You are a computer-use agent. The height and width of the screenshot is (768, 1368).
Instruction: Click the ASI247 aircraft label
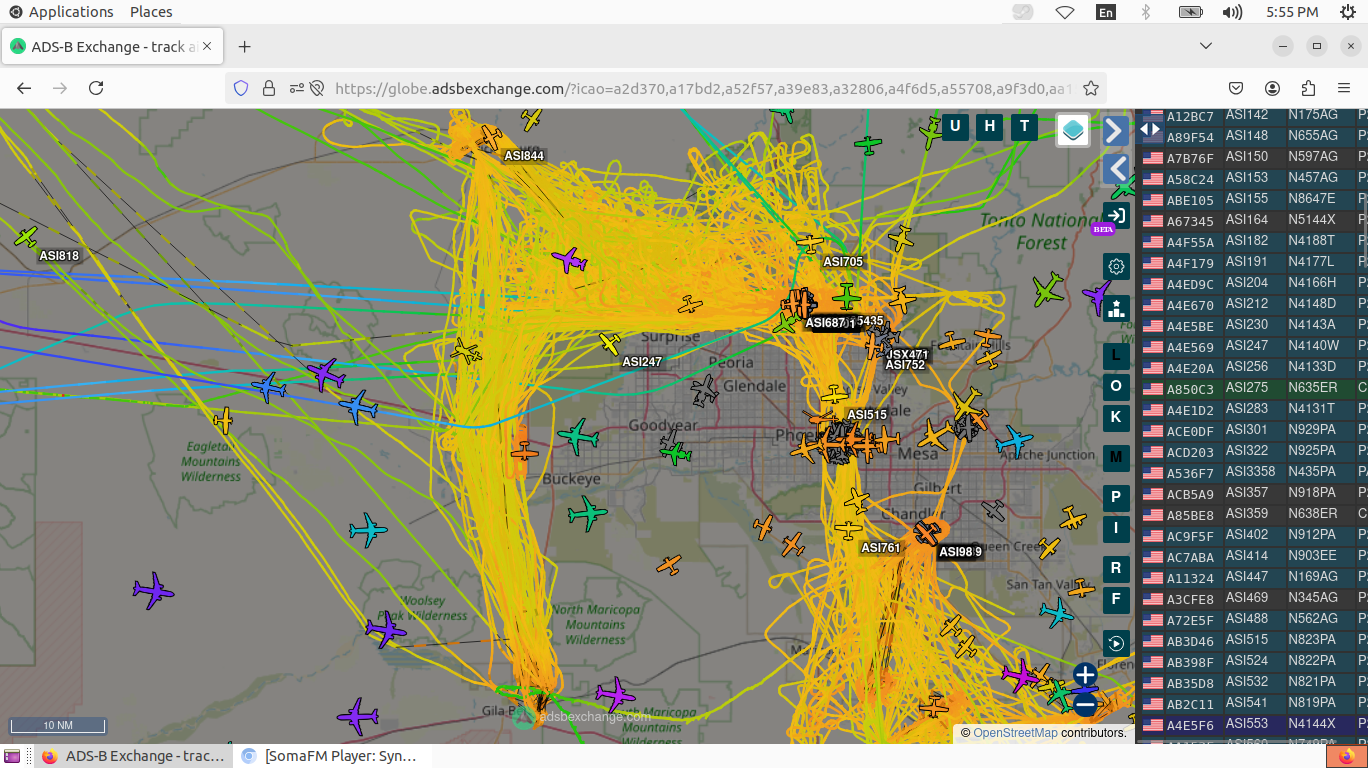click(x=642, y=362)
